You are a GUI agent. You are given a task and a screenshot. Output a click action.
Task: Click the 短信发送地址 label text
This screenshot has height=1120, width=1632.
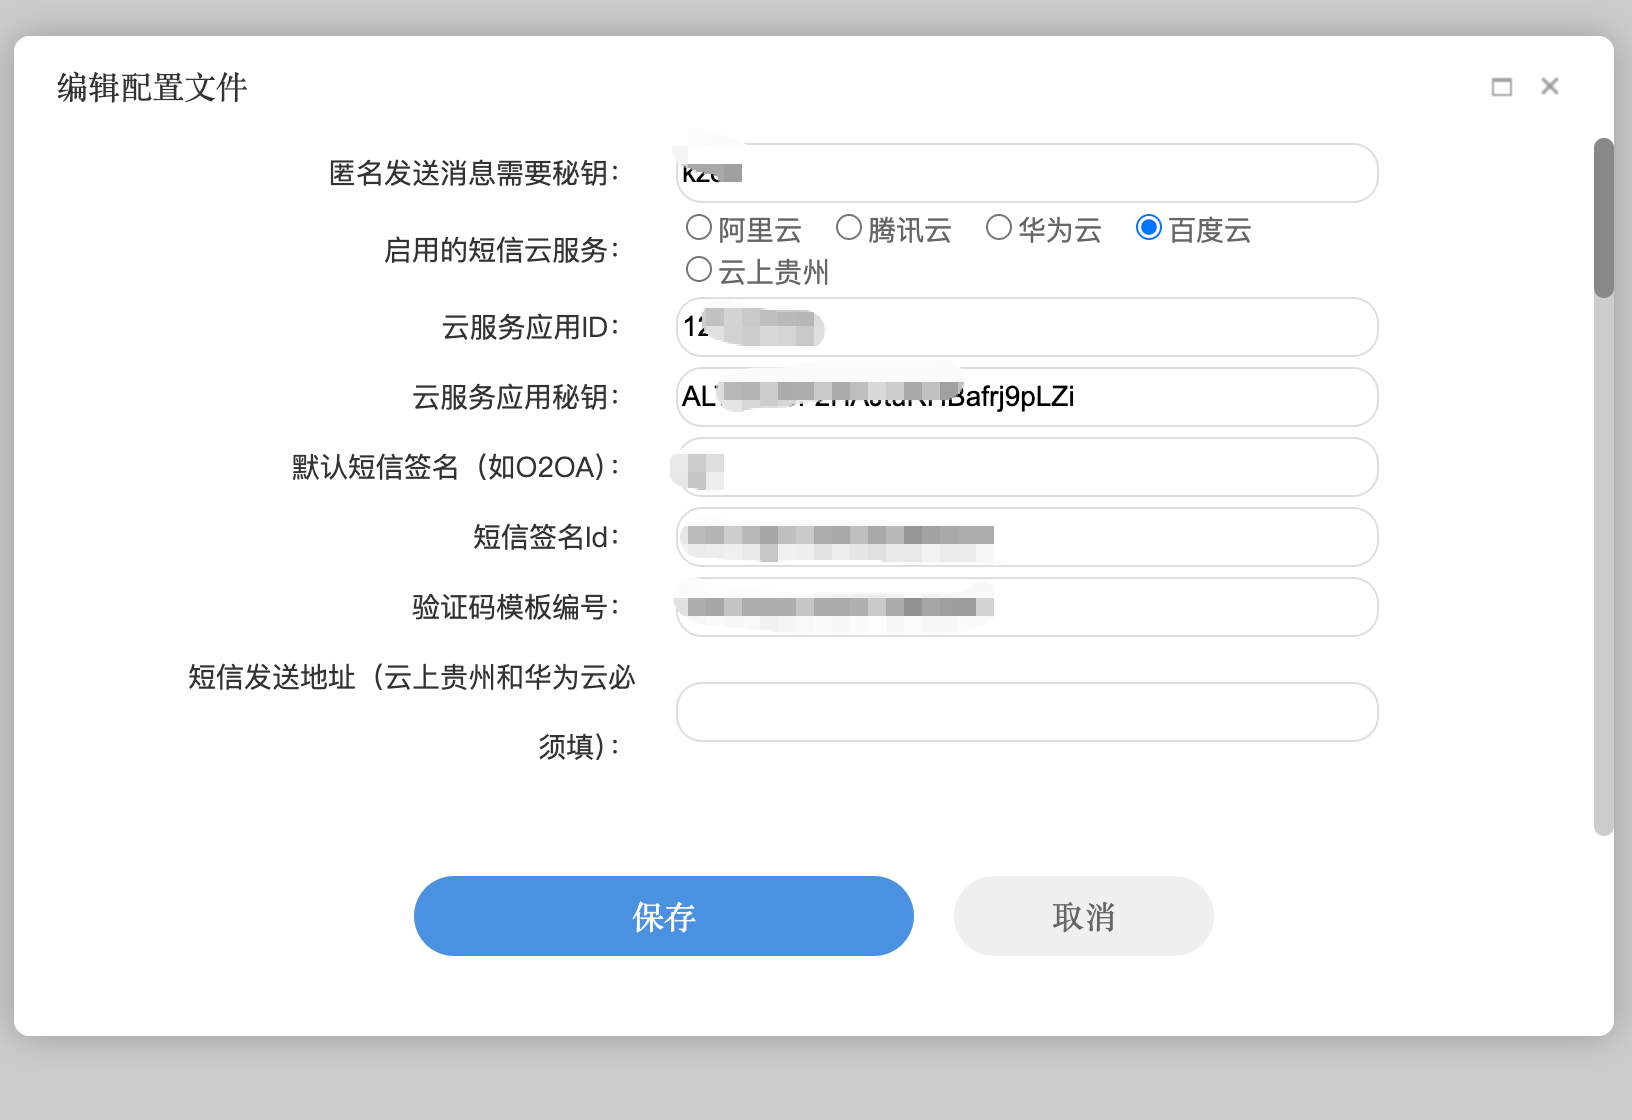coord(410,677)
